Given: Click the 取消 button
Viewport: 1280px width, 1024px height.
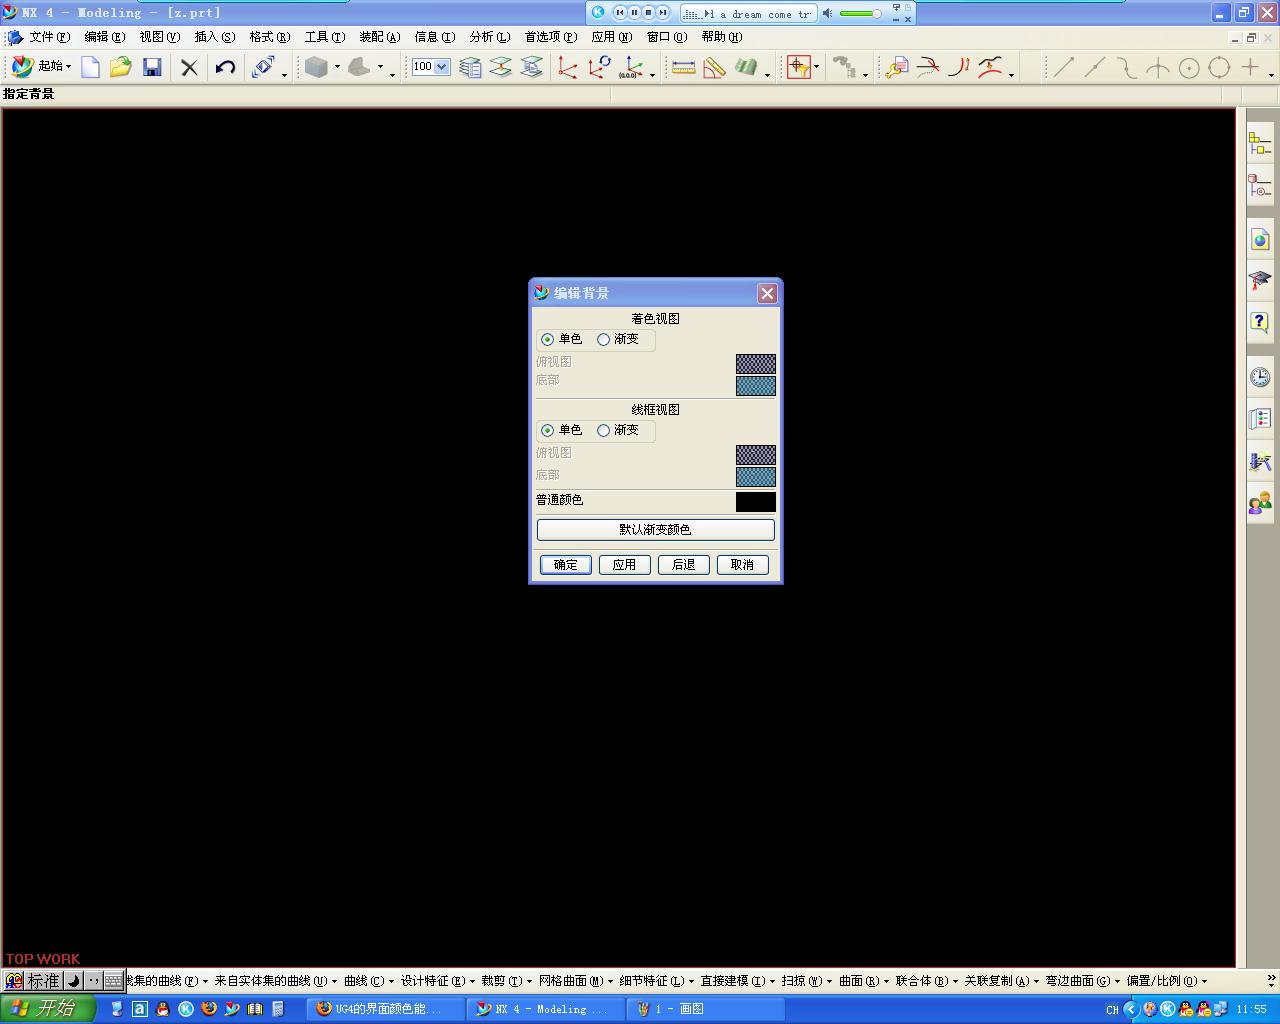Looking at the screenshot, I should (742, 565).
